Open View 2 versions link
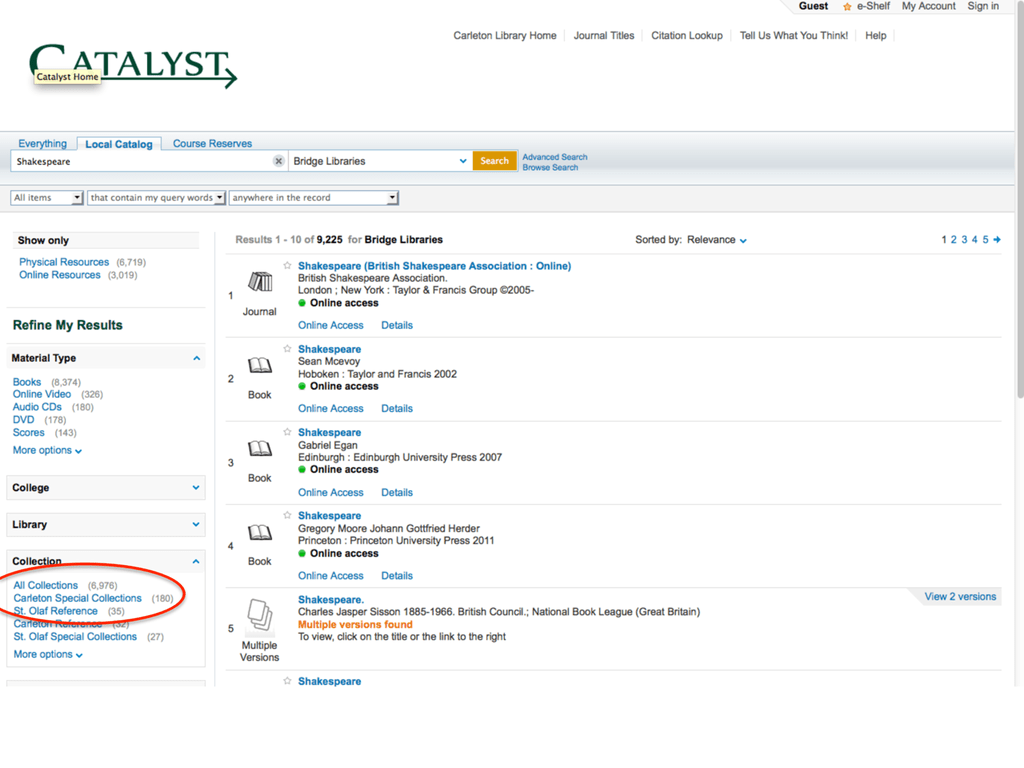The image size is (1024, 768). coord(960,596)
